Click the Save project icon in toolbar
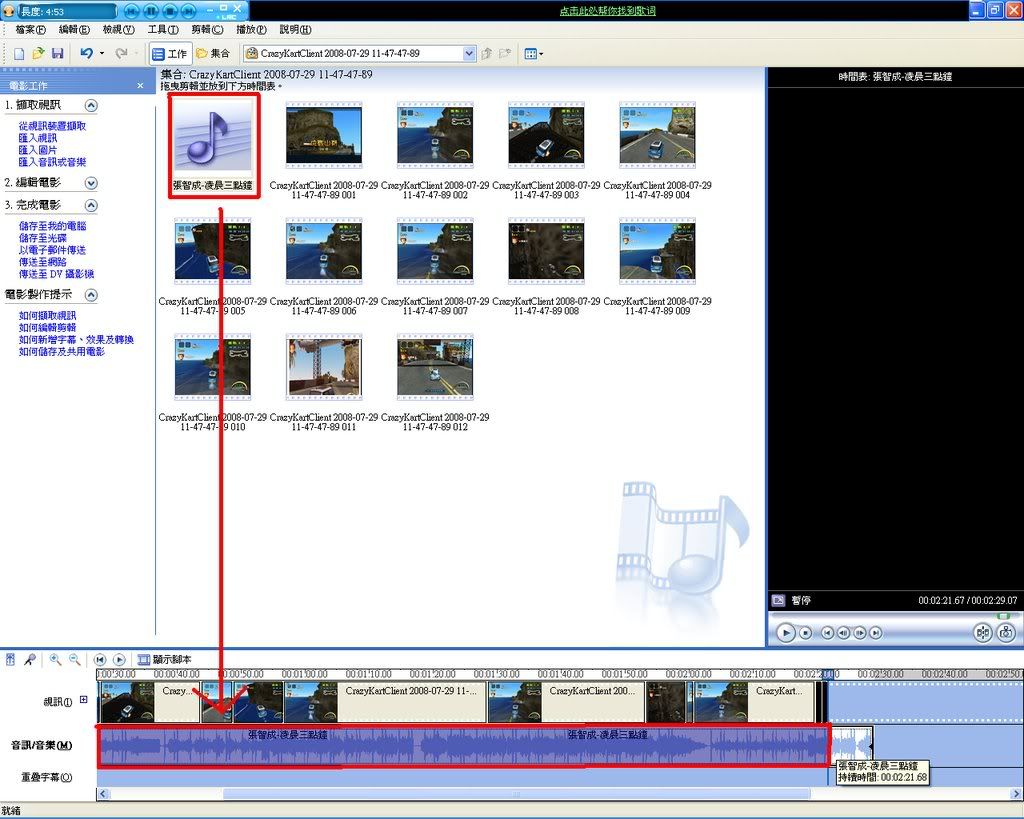Image resolution: width=1024 pixels, height=819 pixels. coord(57,53)
